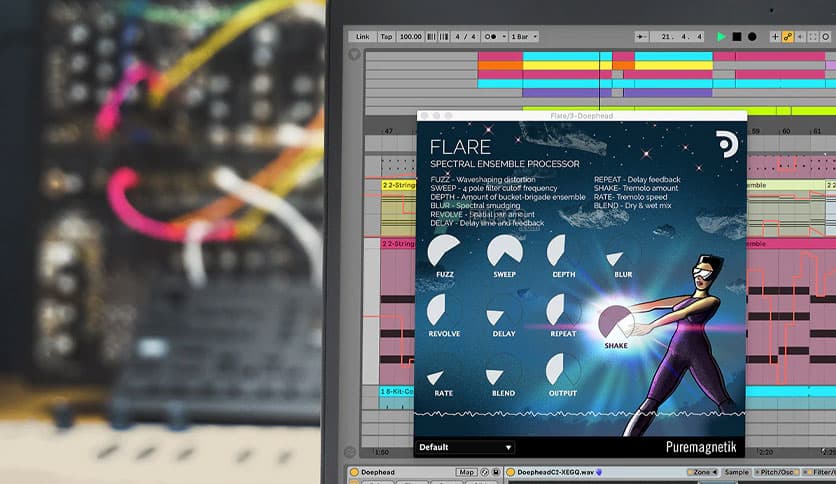Click bar marker 47 in the timeline ruler

389,131
